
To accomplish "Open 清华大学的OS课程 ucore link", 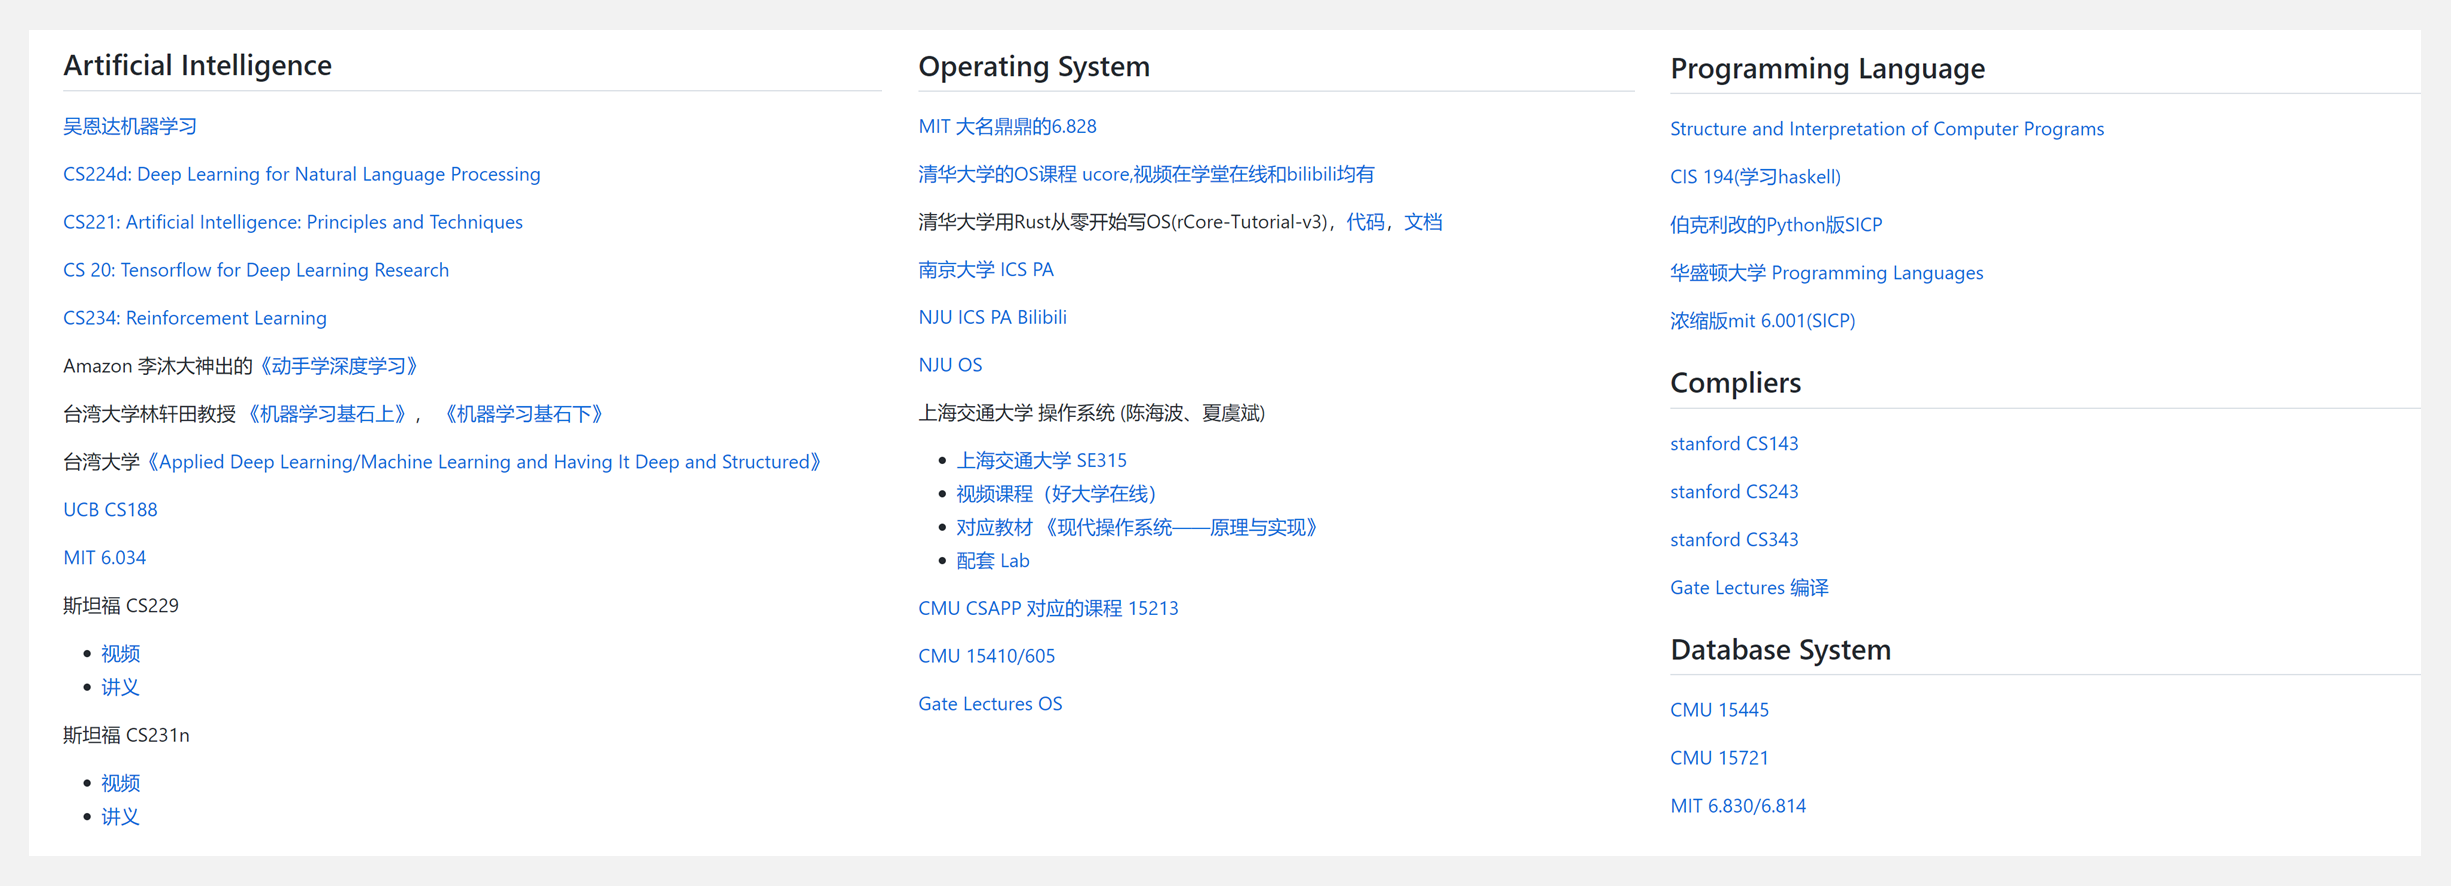I will click(1146, 174).
